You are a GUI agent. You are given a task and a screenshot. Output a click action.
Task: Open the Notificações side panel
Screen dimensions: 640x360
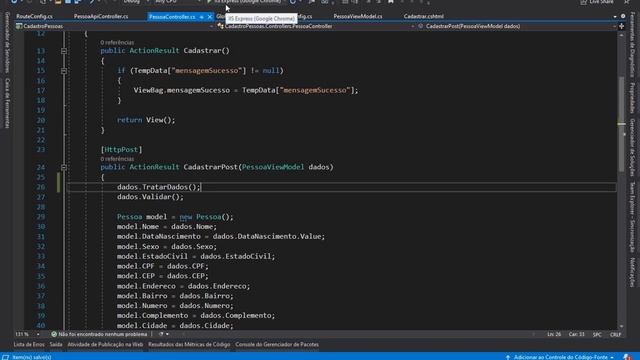[x=632, y=272]
